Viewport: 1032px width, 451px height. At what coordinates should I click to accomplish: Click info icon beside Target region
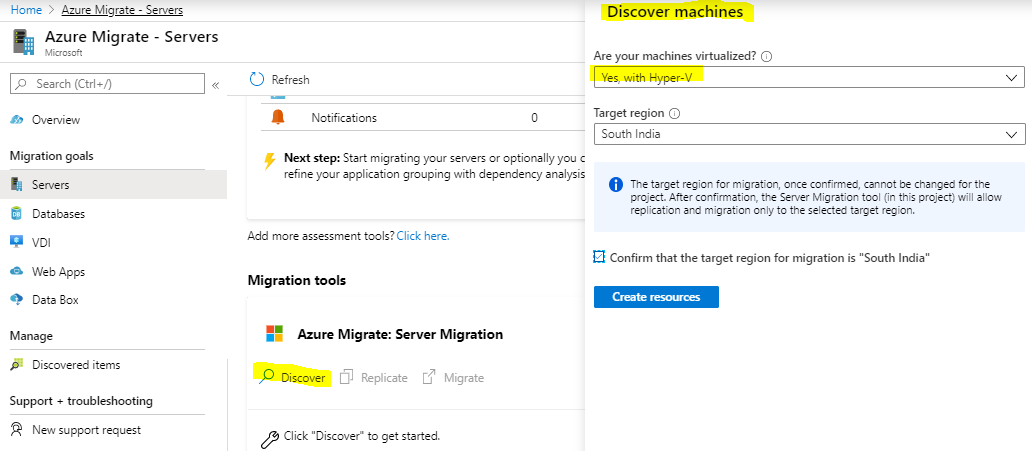click(675, 113)
